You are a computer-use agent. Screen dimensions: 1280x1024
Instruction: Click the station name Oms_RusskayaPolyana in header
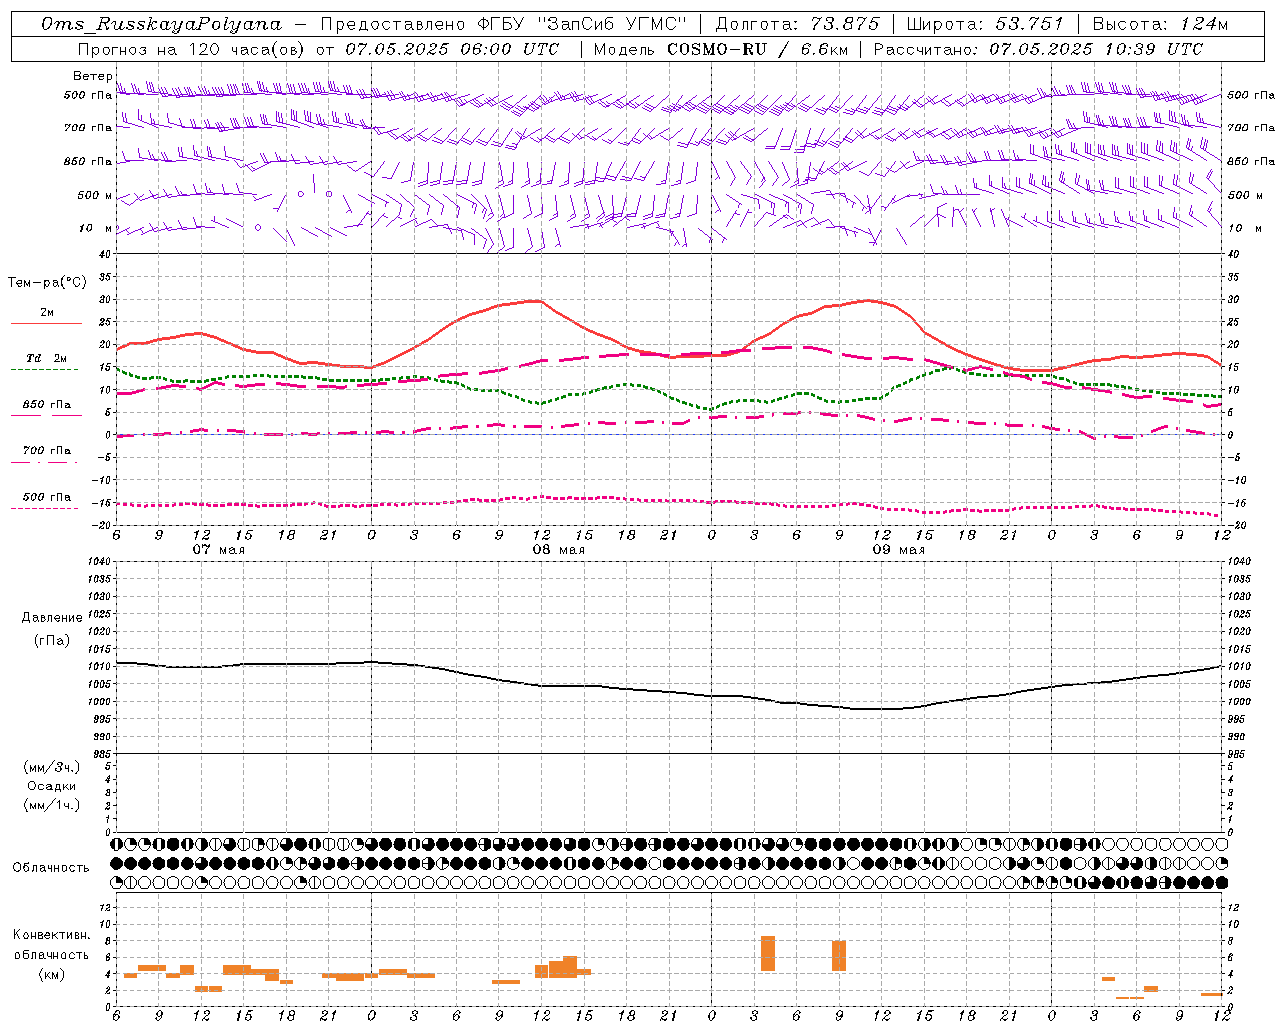pos(162,24)
